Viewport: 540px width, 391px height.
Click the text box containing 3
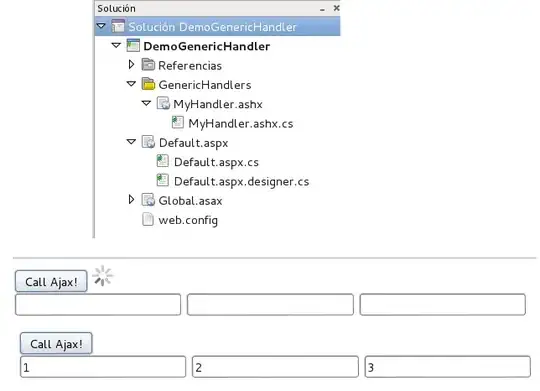pyautogui.click(x=448, y=367)
